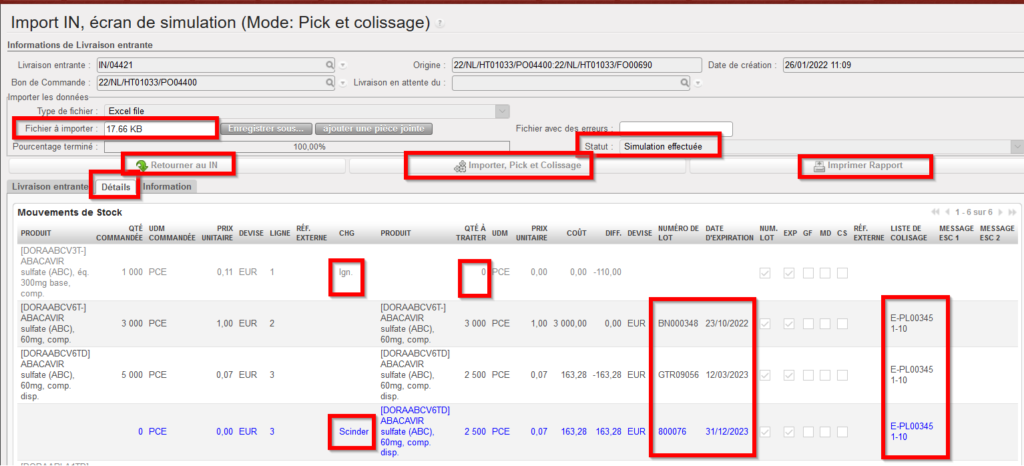Toggle the CS checkbox on the 800076 row
1024x466 pixels.
click(843, 432)
